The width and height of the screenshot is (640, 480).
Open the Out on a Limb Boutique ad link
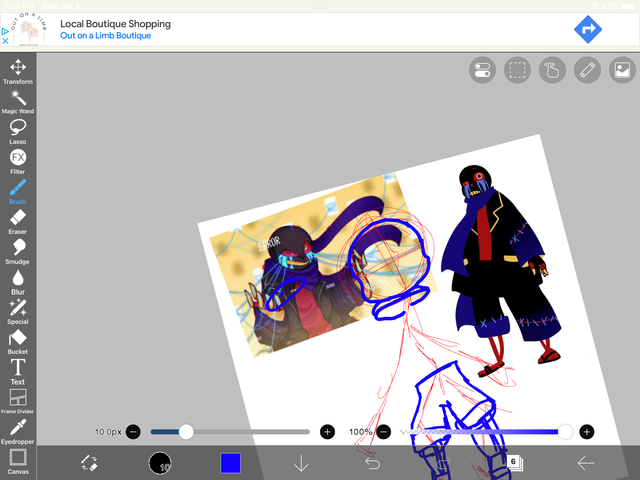[x=106, y=36]
